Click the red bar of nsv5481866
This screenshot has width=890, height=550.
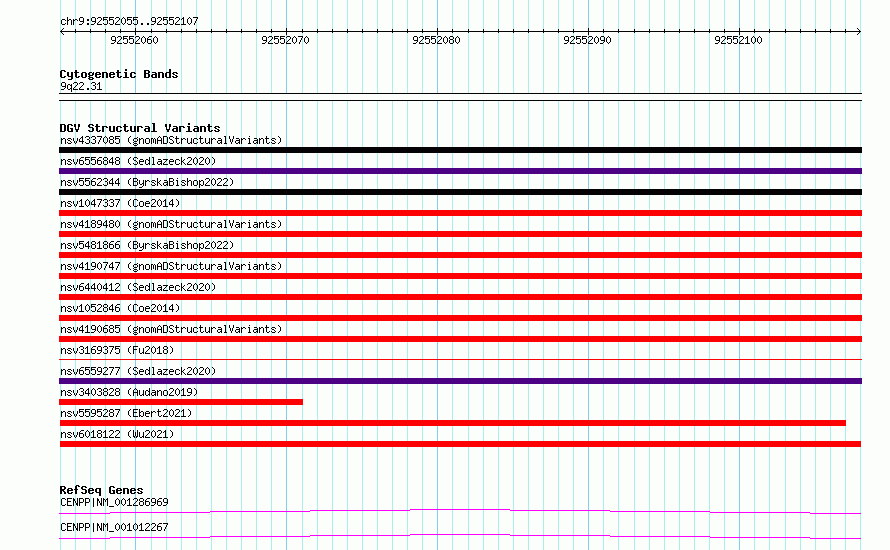pyautogui.click(x=460, y=255)
